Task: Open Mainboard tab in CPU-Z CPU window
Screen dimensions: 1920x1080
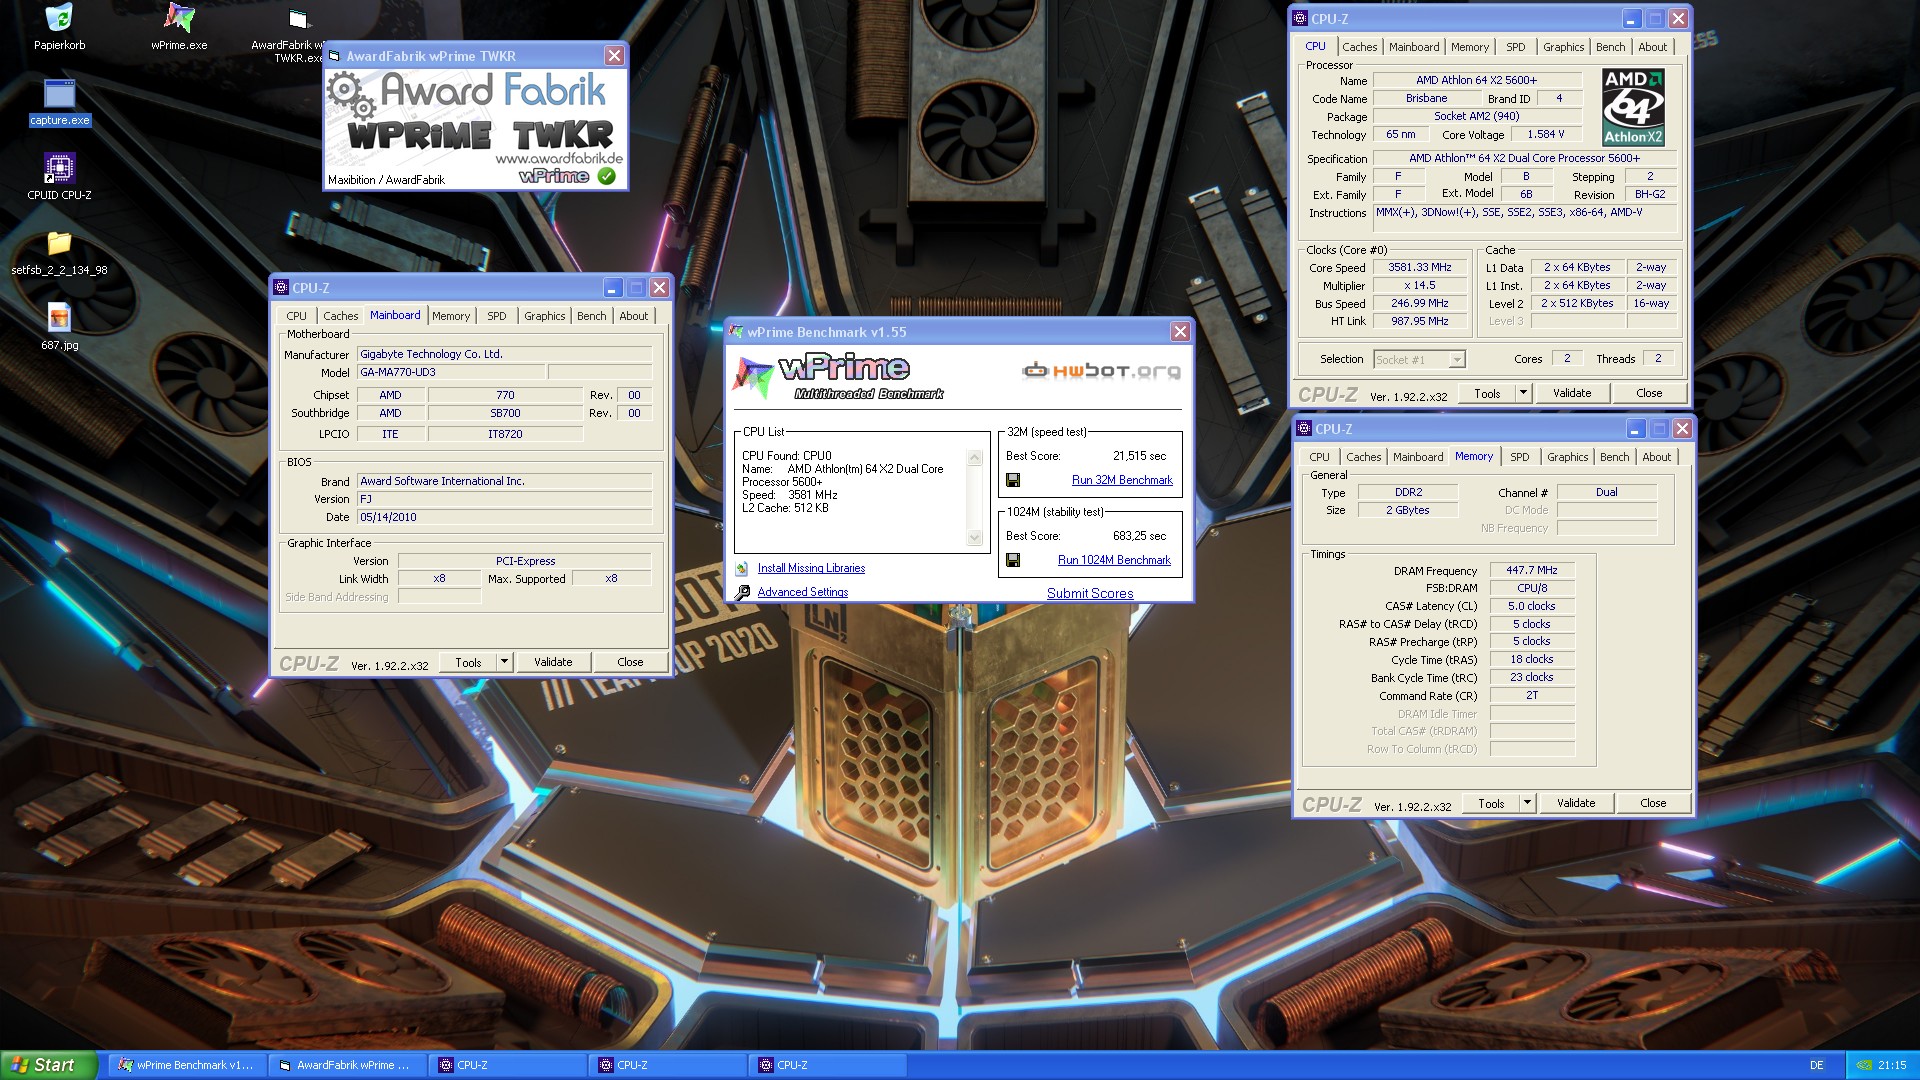Action: pyautogui.click(x=1414, y=47)
